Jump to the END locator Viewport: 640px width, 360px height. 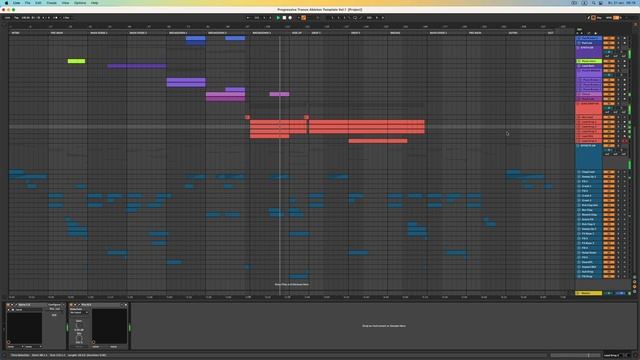pos(551,33)
